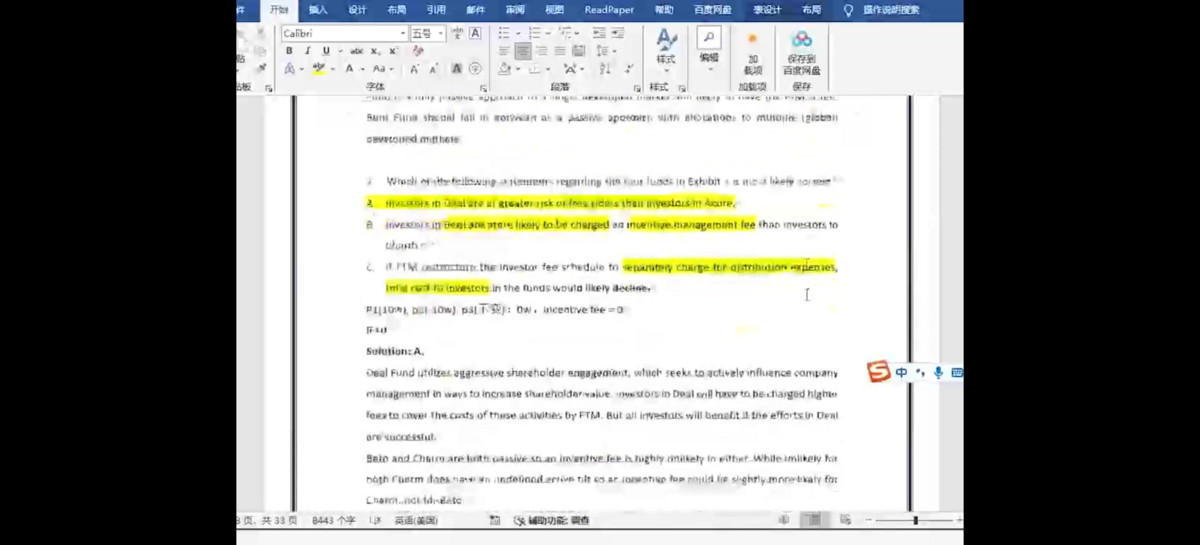Align paragraph left
The width and height of the screenshot is (1200, 545).
tap(504, 51)
